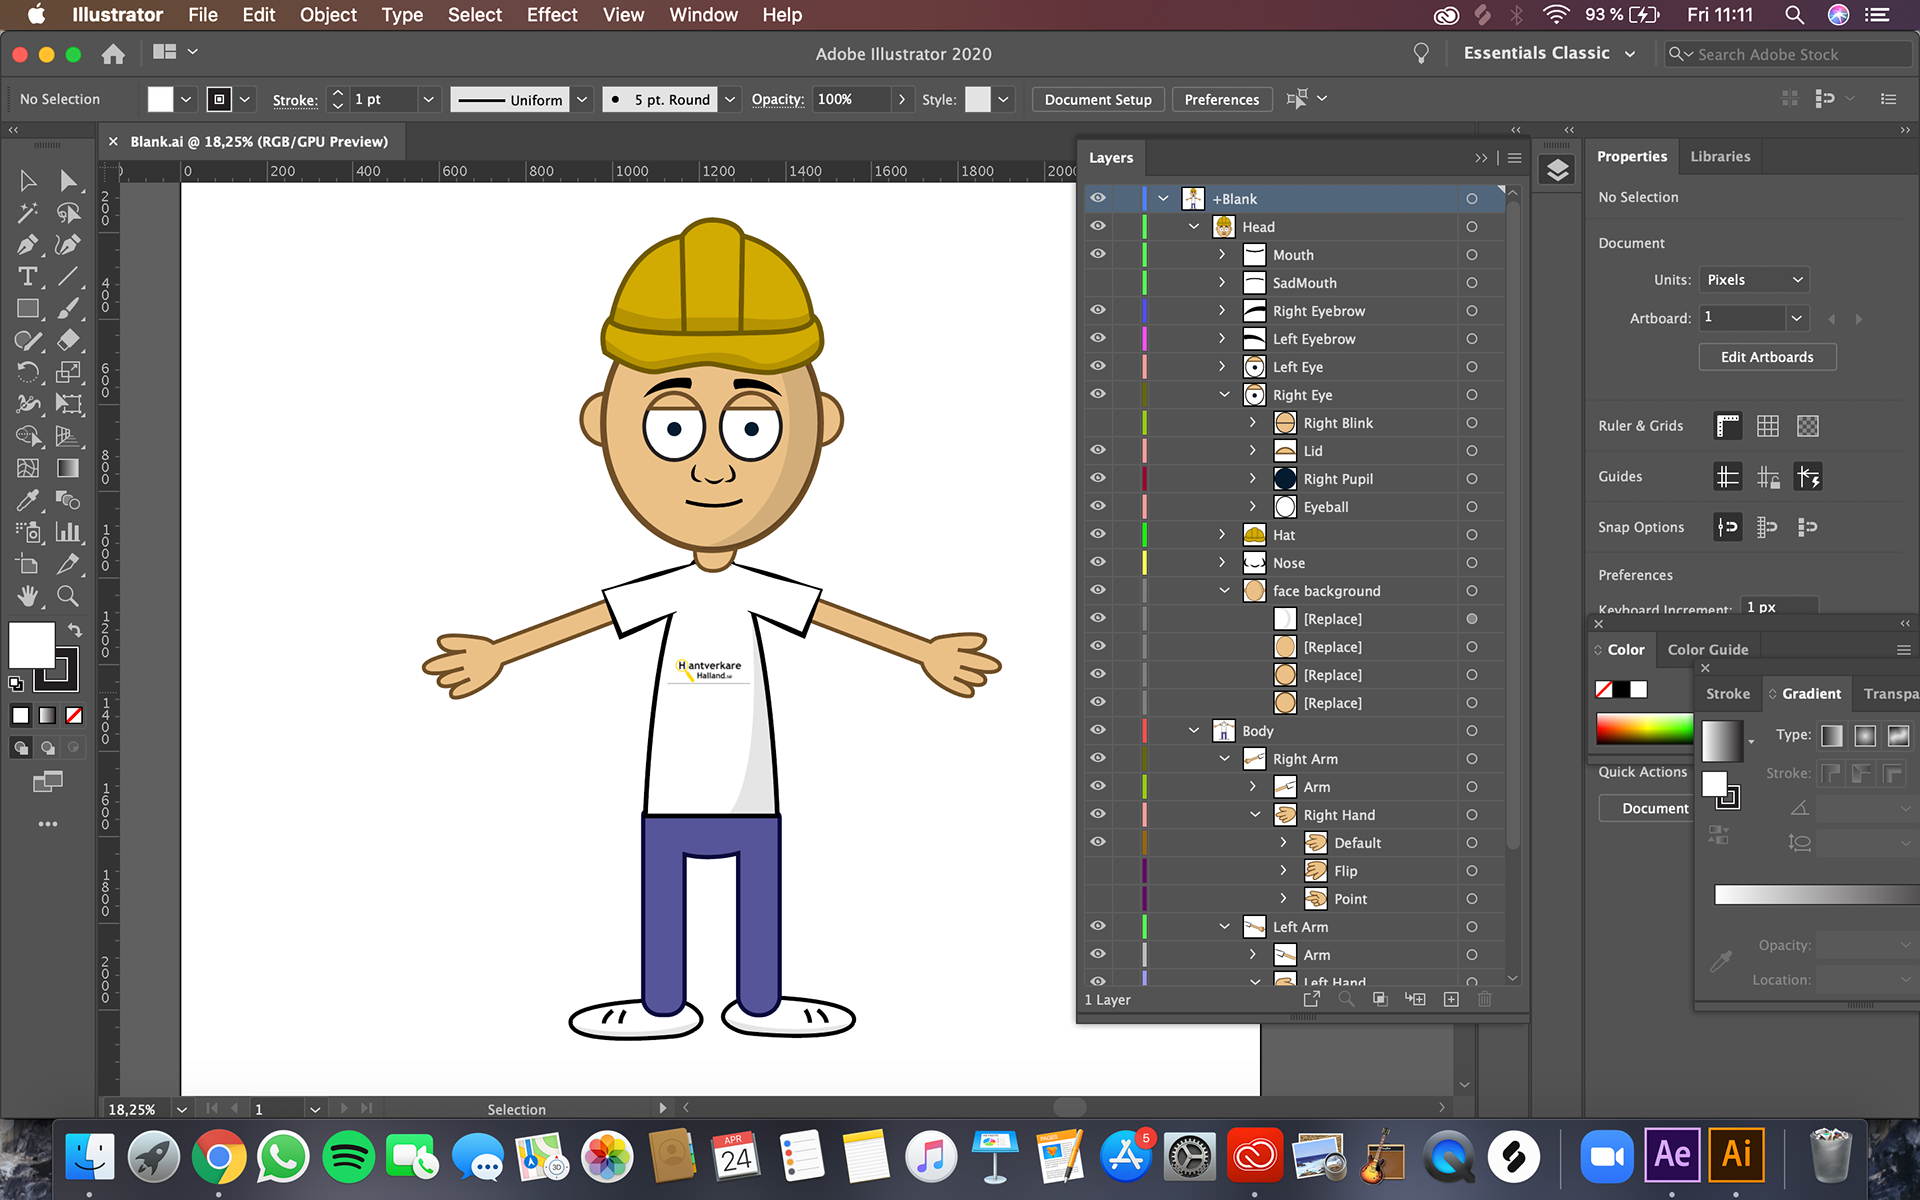Select the Line Segment tool
Viewport: 1920px width, 1200px height.
click(68, 277)
